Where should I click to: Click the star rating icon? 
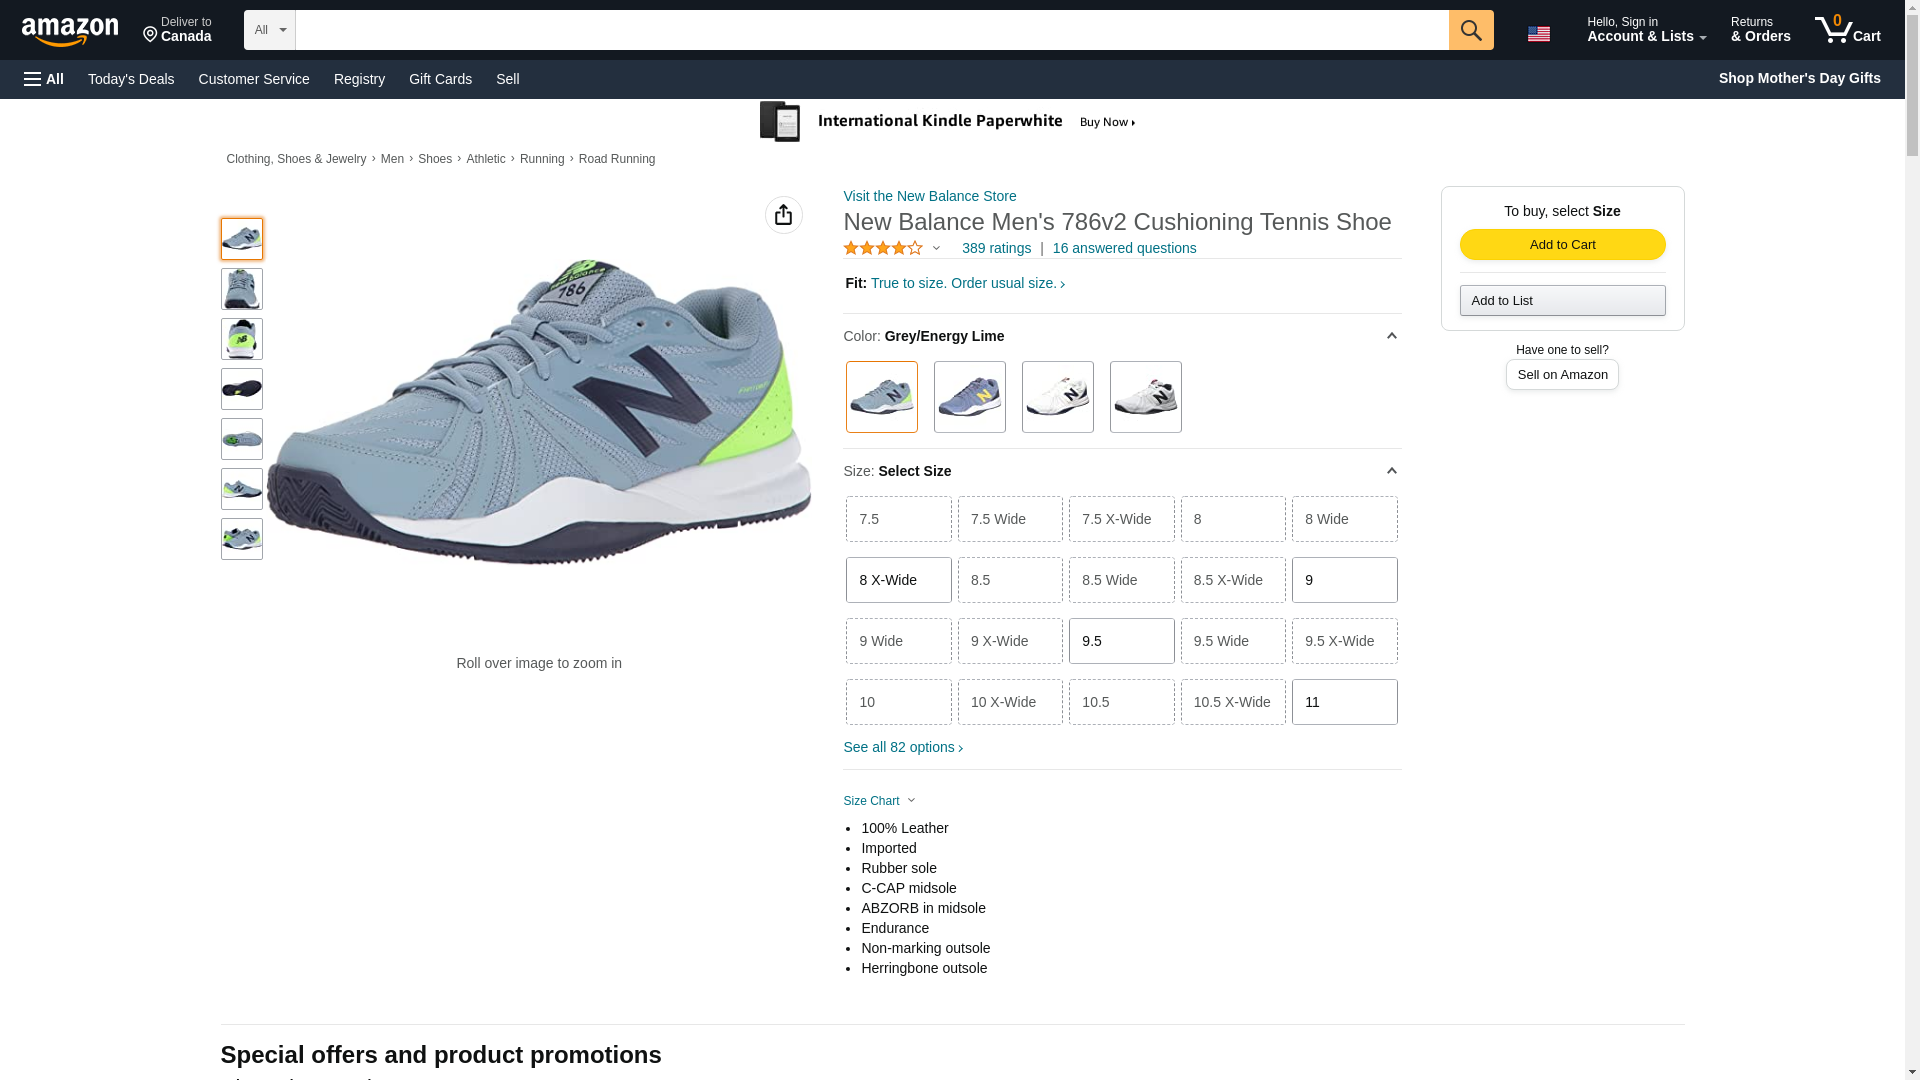pyautogui.click(x=883, y=248)
